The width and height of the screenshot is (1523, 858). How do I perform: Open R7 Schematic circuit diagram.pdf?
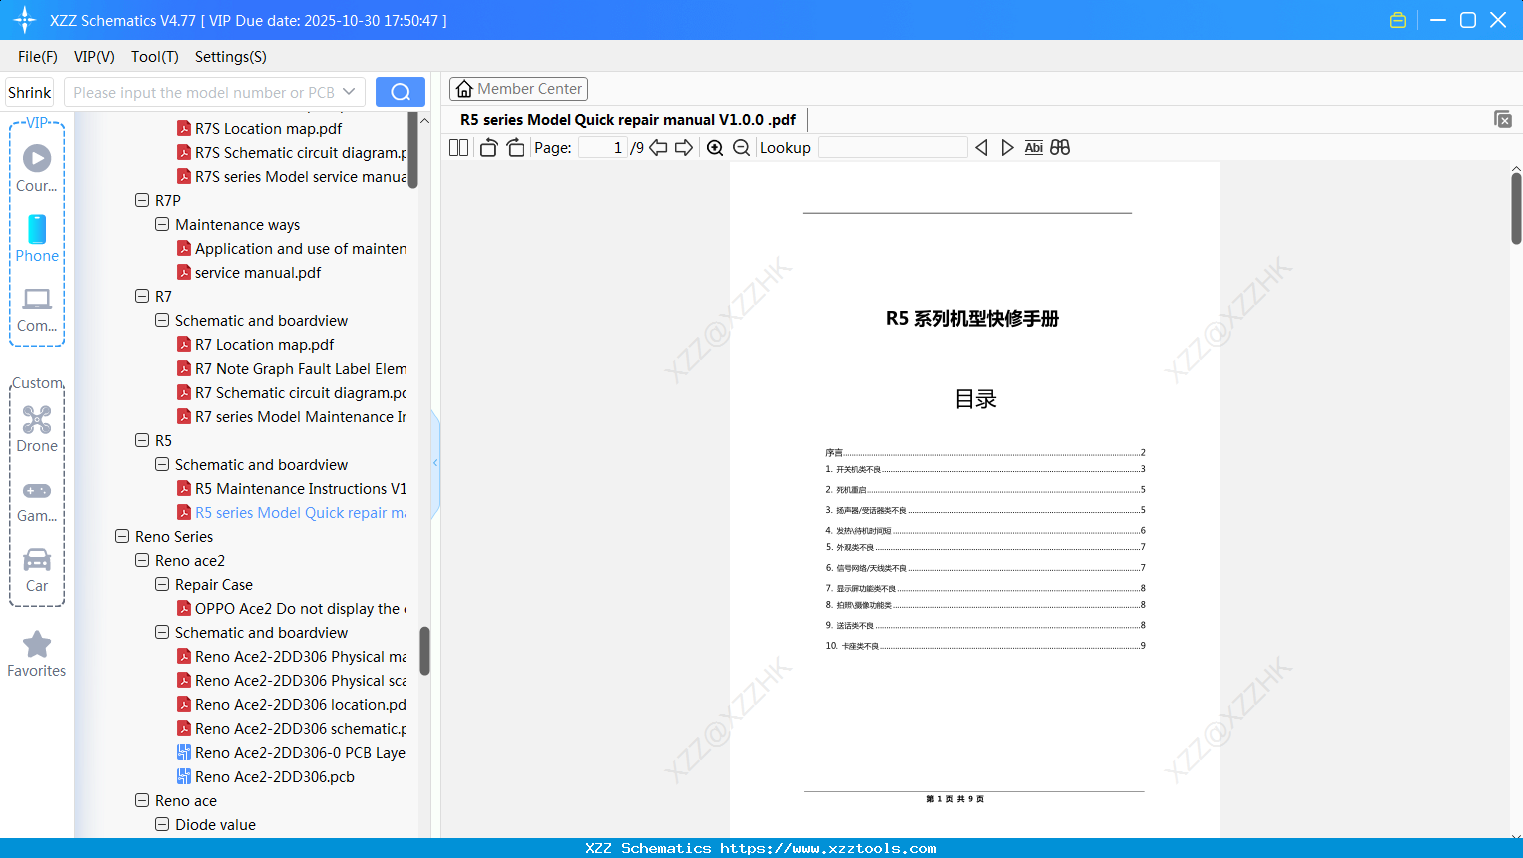point(295,392)
